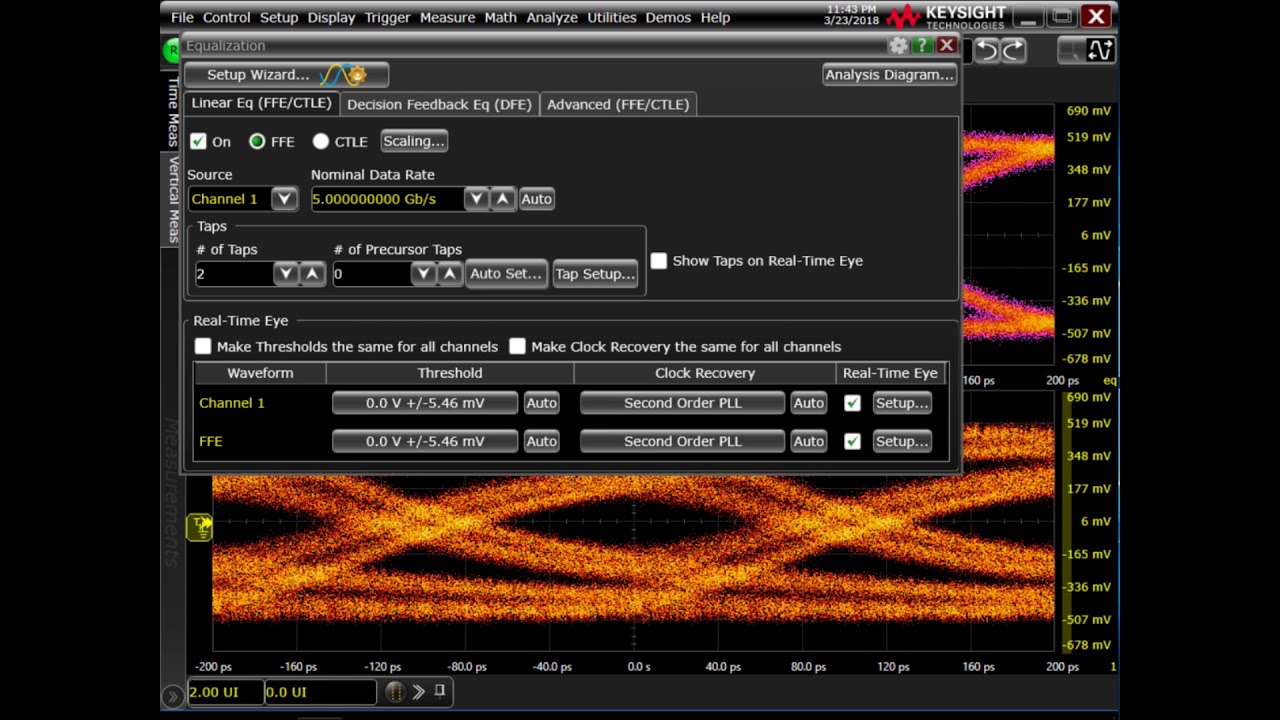Click the green help question mark icon
The image size is (1280, 720).
(922, 46)
